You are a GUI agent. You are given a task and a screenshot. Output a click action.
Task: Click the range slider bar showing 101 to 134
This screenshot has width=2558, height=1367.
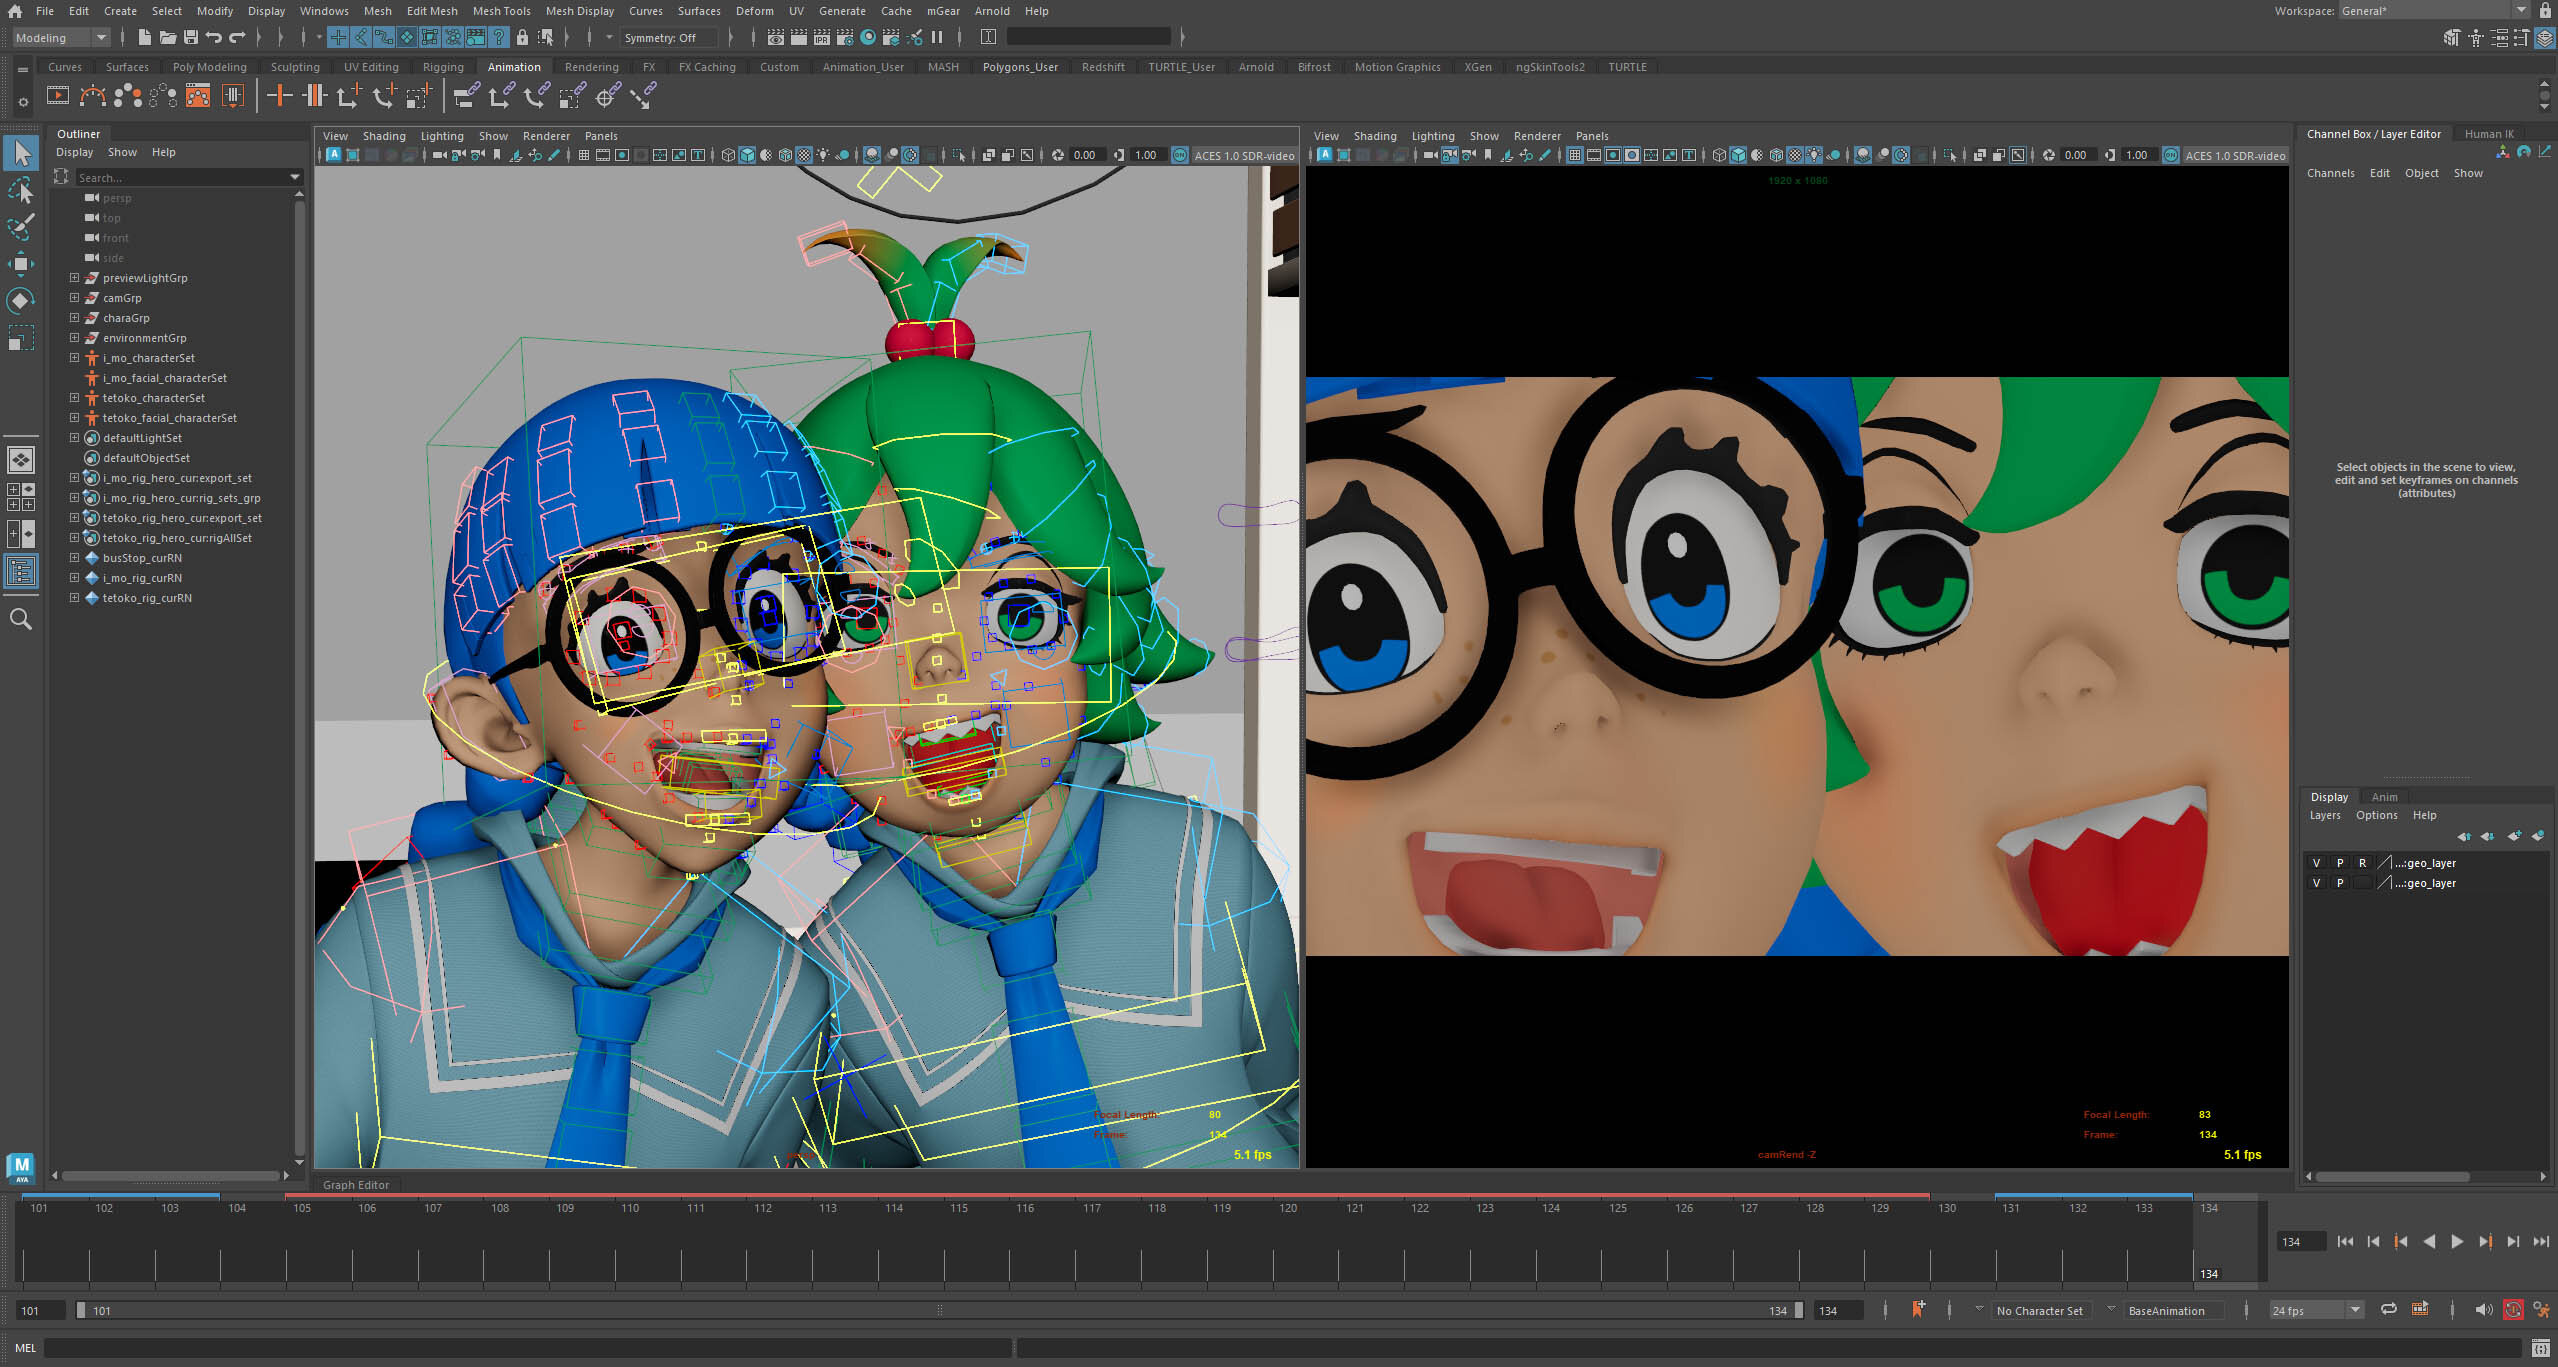pos(939,1310)
